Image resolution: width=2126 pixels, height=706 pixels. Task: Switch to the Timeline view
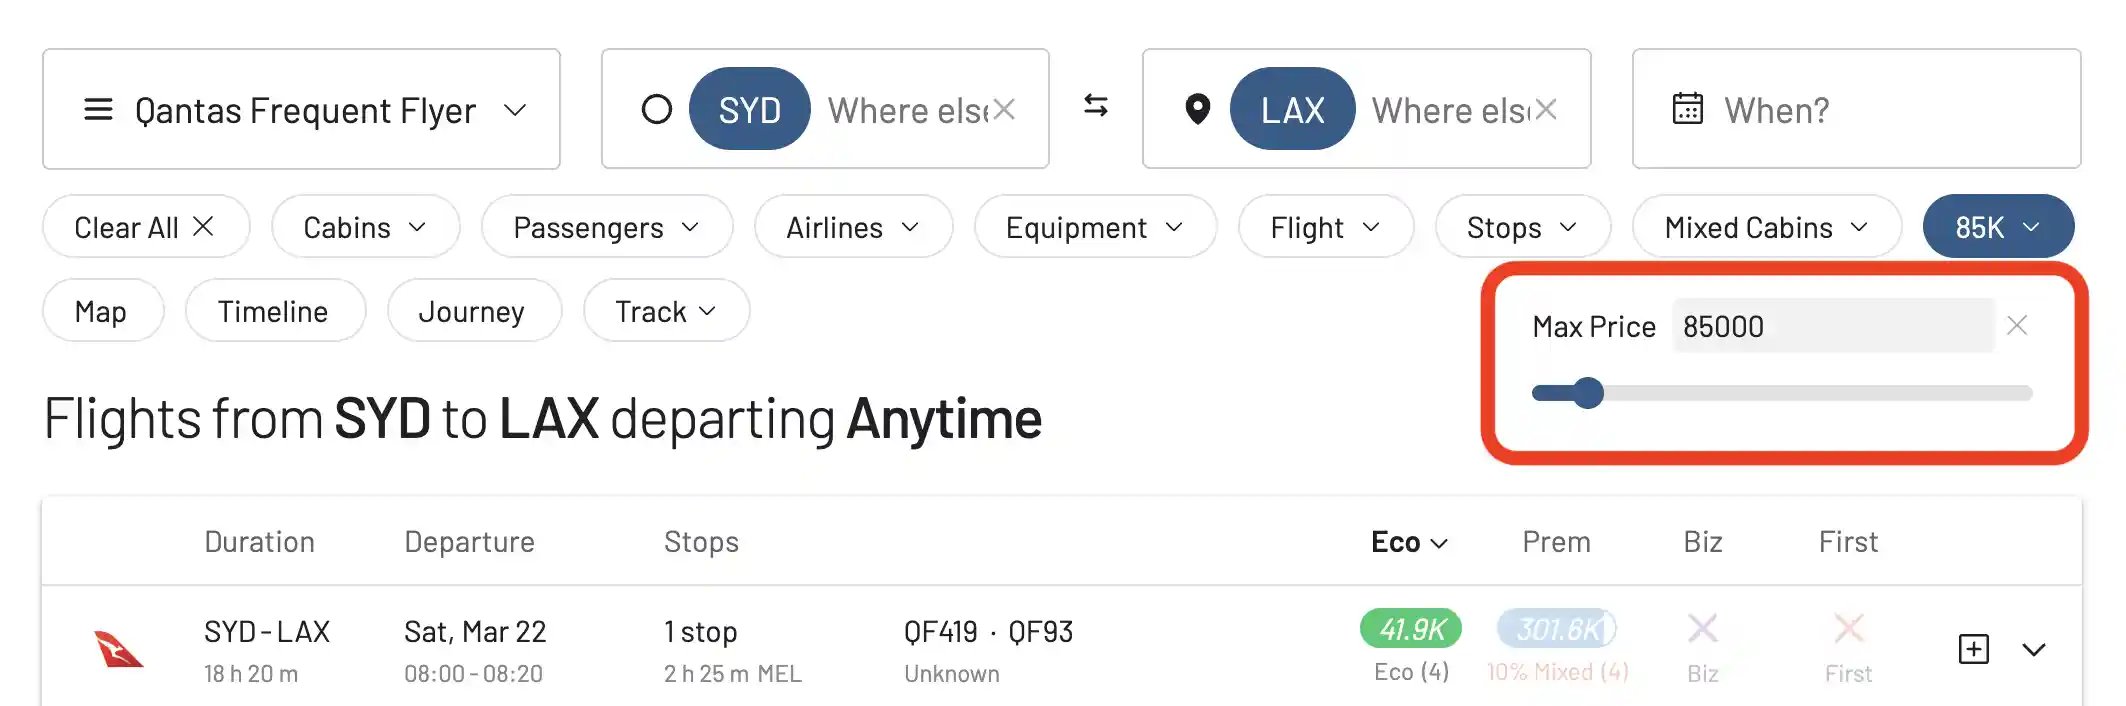[x=275, y=311]
